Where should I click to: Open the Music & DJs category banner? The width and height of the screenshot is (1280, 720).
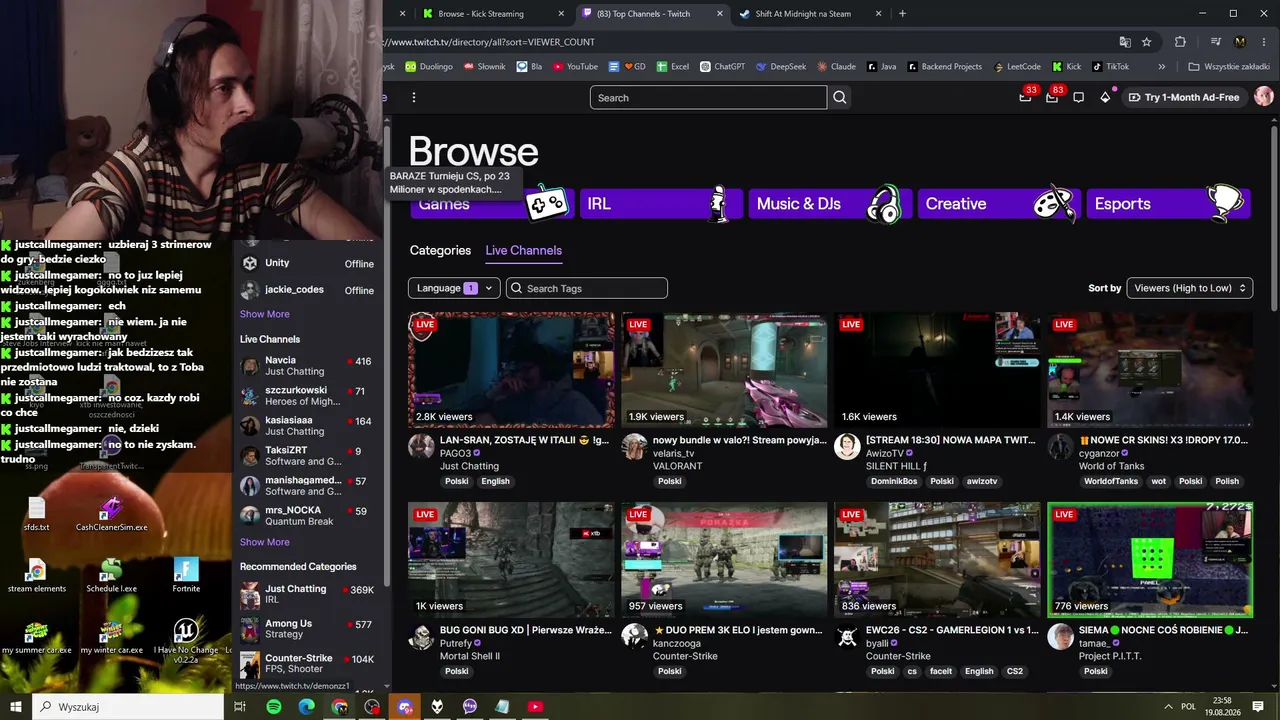tap(829, 203)
